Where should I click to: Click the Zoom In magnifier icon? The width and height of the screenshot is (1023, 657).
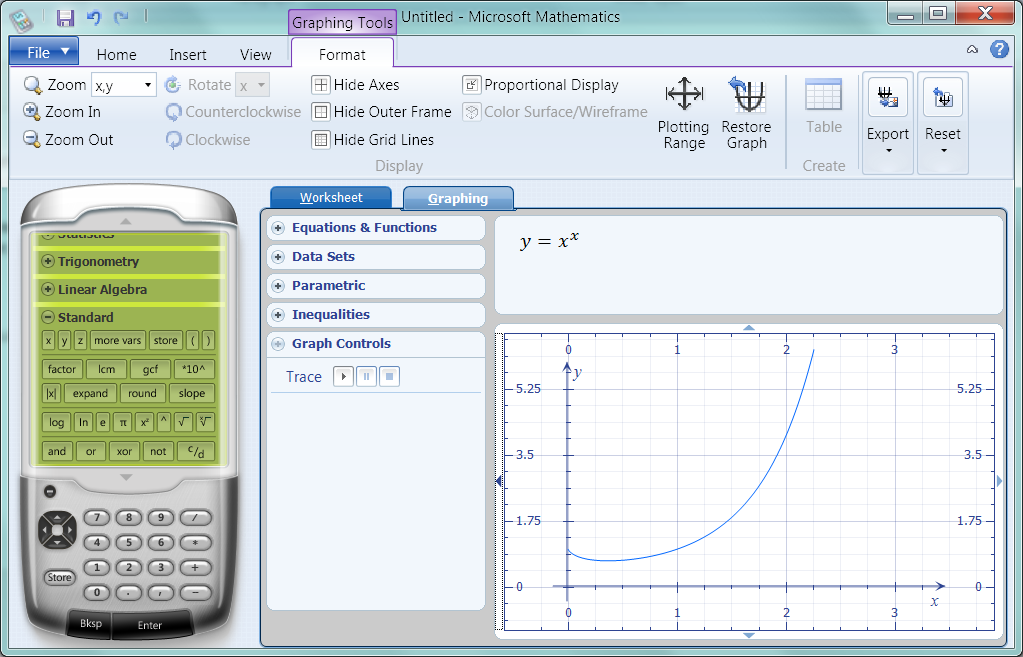pos(32,112)
